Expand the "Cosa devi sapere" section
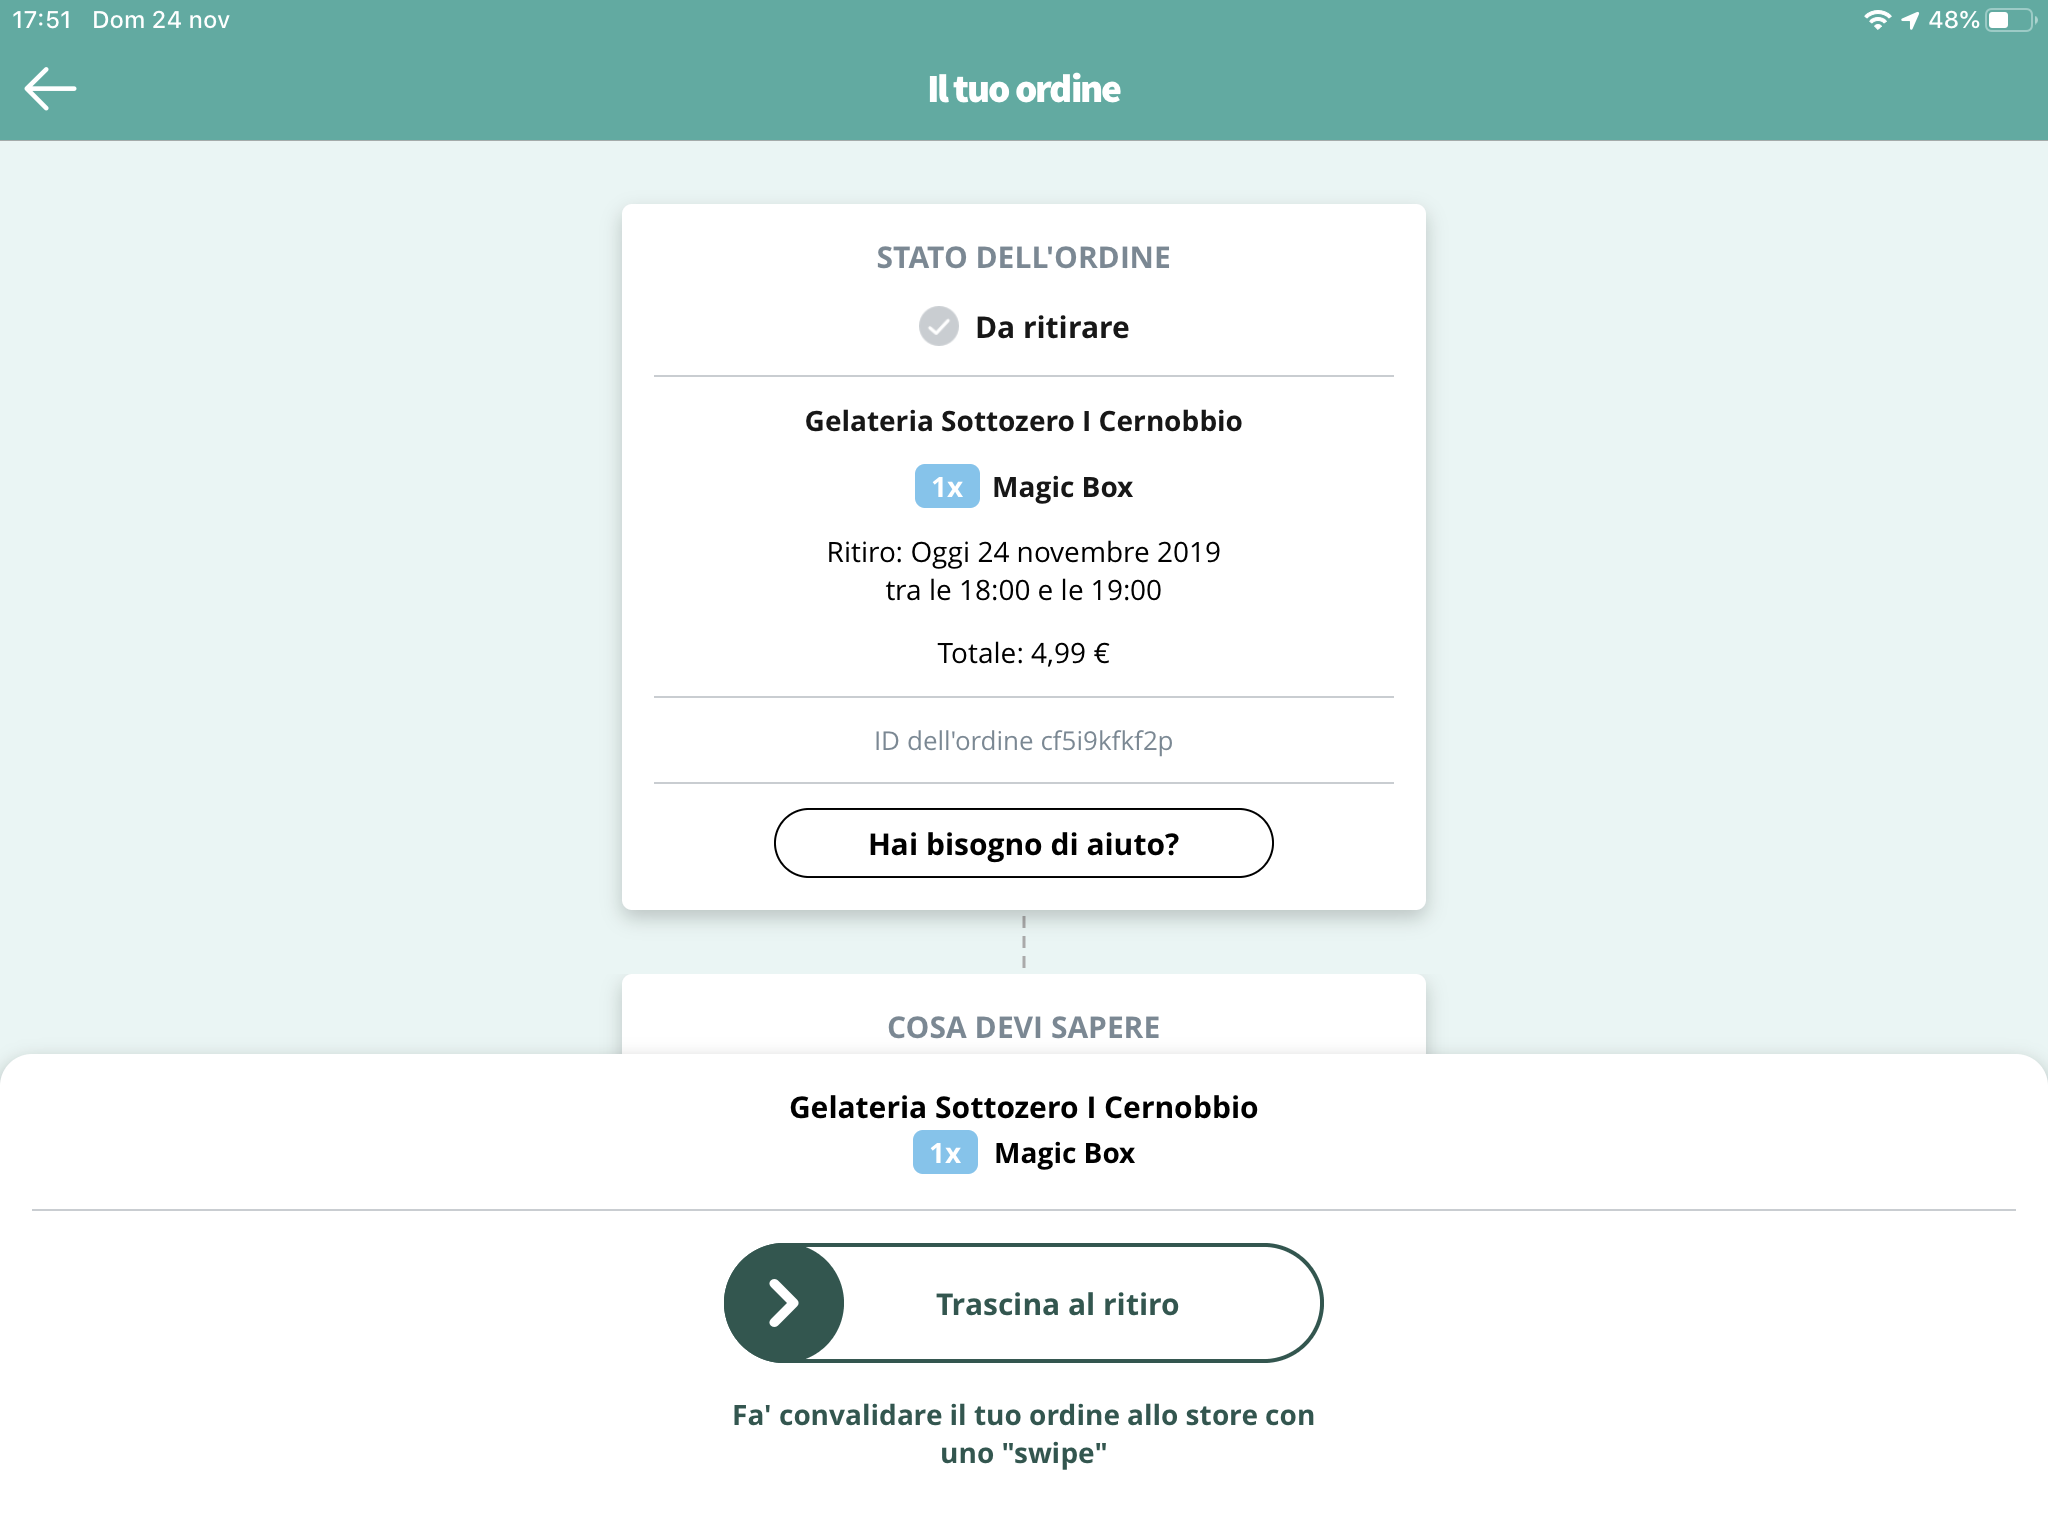 coord(1023,1027)
